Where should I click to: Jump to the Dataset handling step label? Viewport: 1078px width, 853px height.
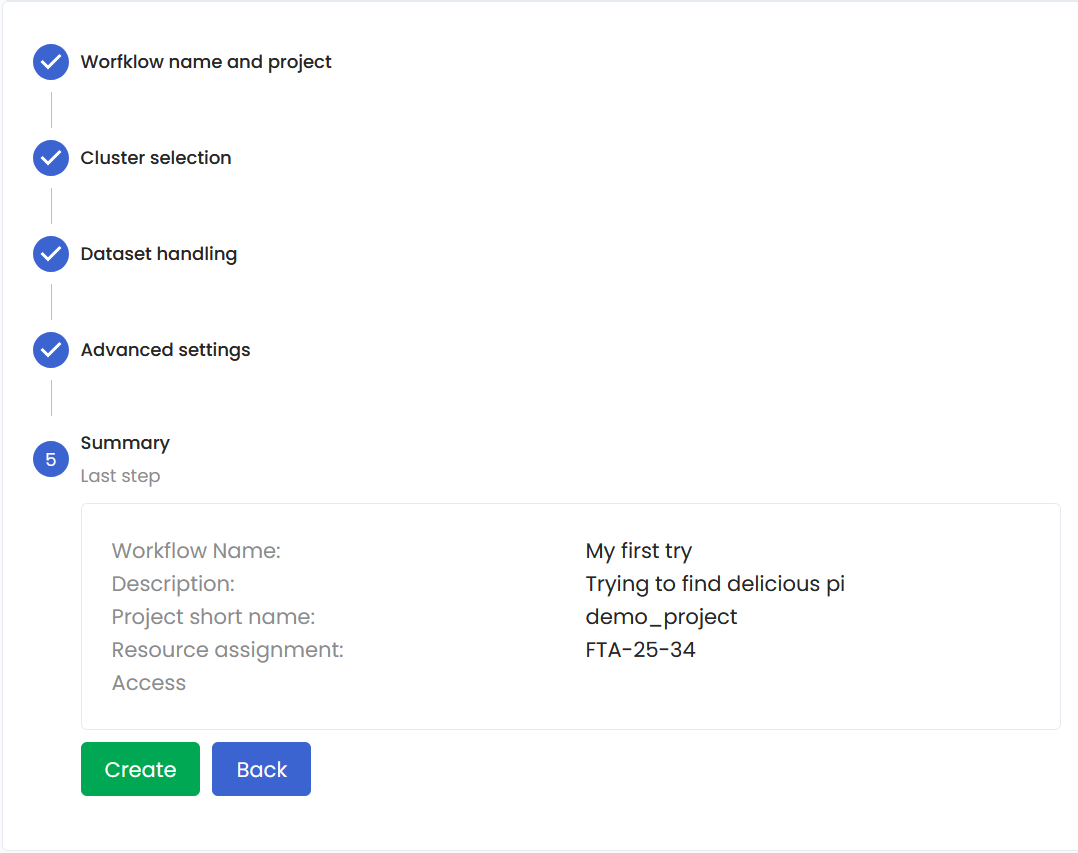click(159, 254)
